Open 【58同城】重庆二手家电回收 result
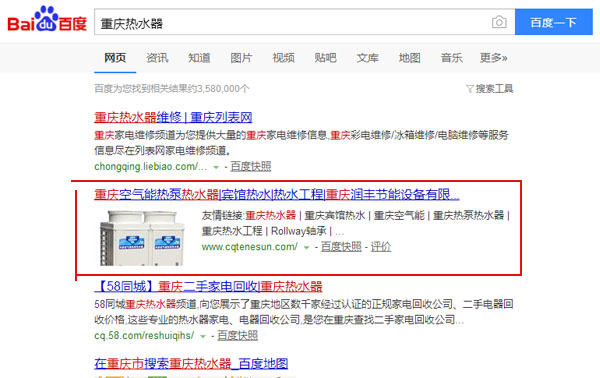This screenshot has width=600, height=378. click(208, 286)
